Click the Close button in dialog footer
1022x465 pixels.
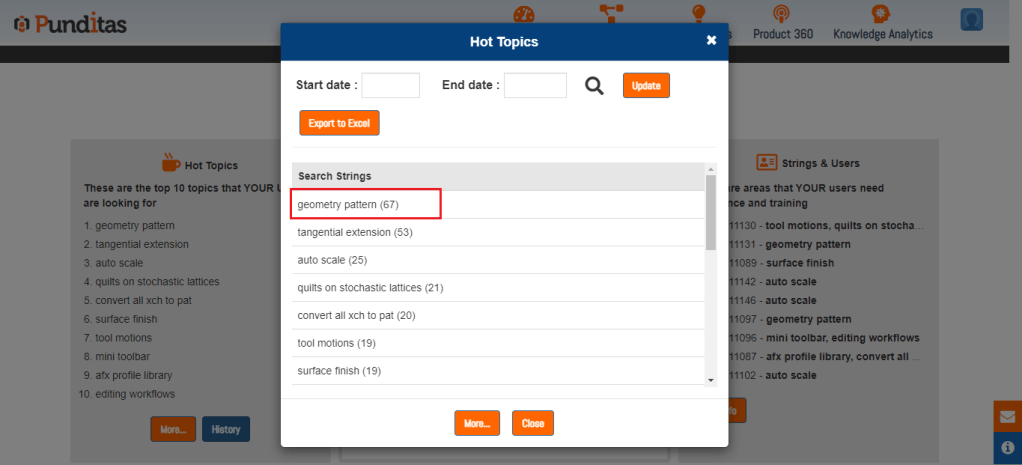pos(533,423)
